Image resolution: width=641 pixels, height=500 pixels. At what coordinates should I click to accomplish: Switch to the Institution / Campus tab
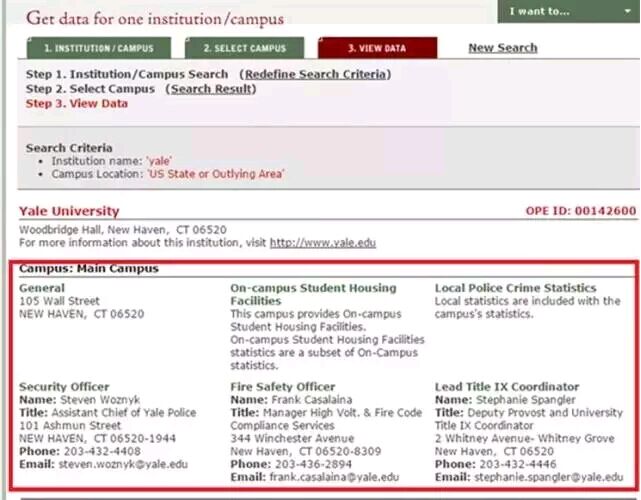[99, 48]
